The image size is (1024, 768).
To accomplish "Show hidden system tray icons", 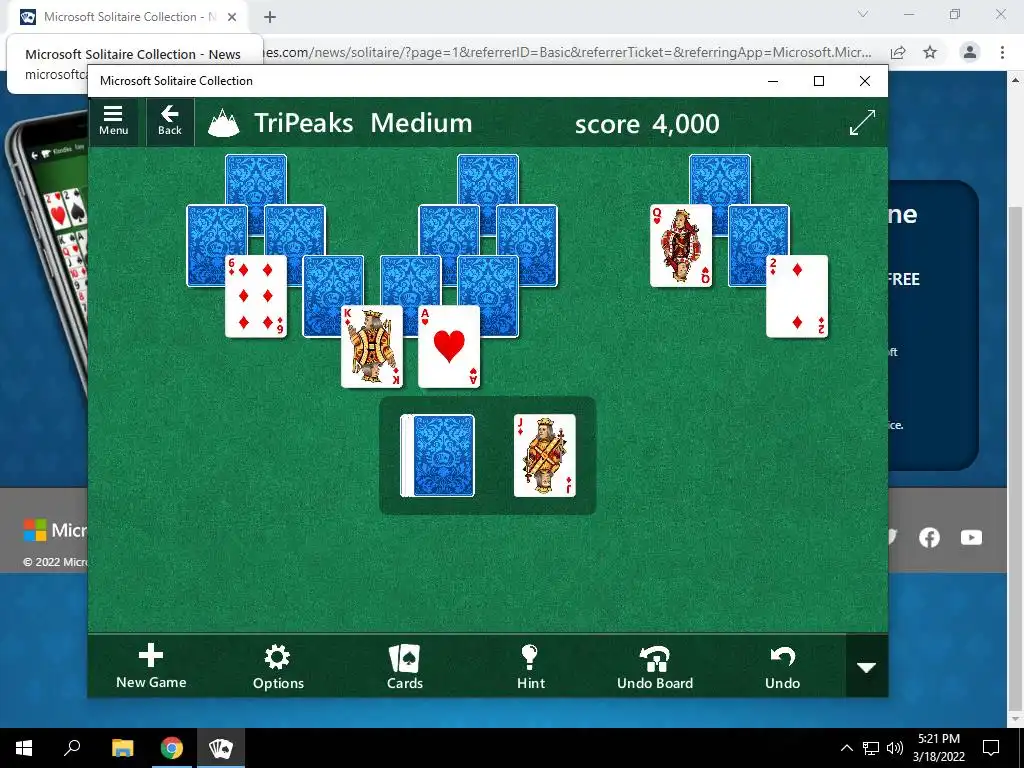I will (846, 748).
